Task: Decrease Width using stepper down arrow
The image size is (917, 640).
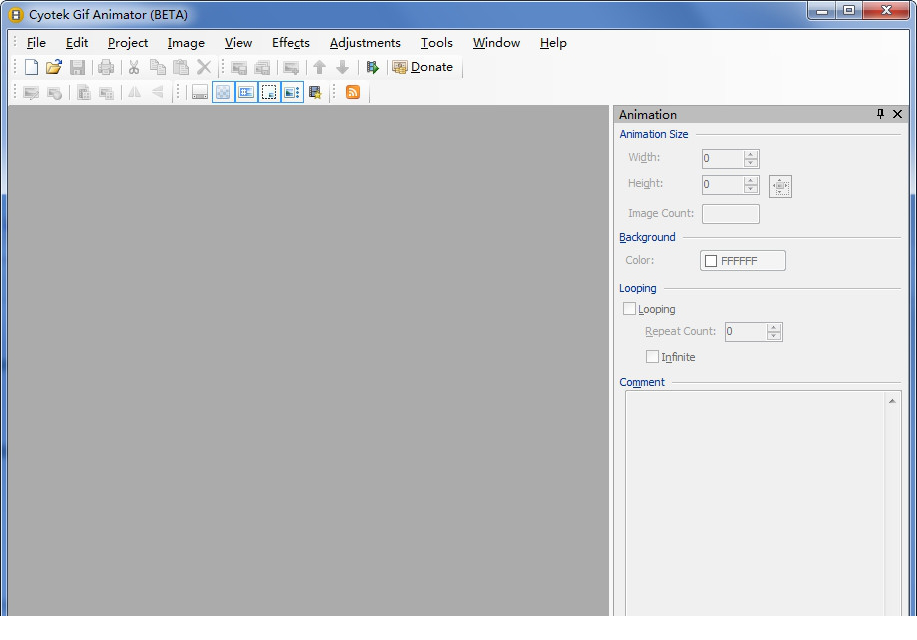Action: pos(751,163)
